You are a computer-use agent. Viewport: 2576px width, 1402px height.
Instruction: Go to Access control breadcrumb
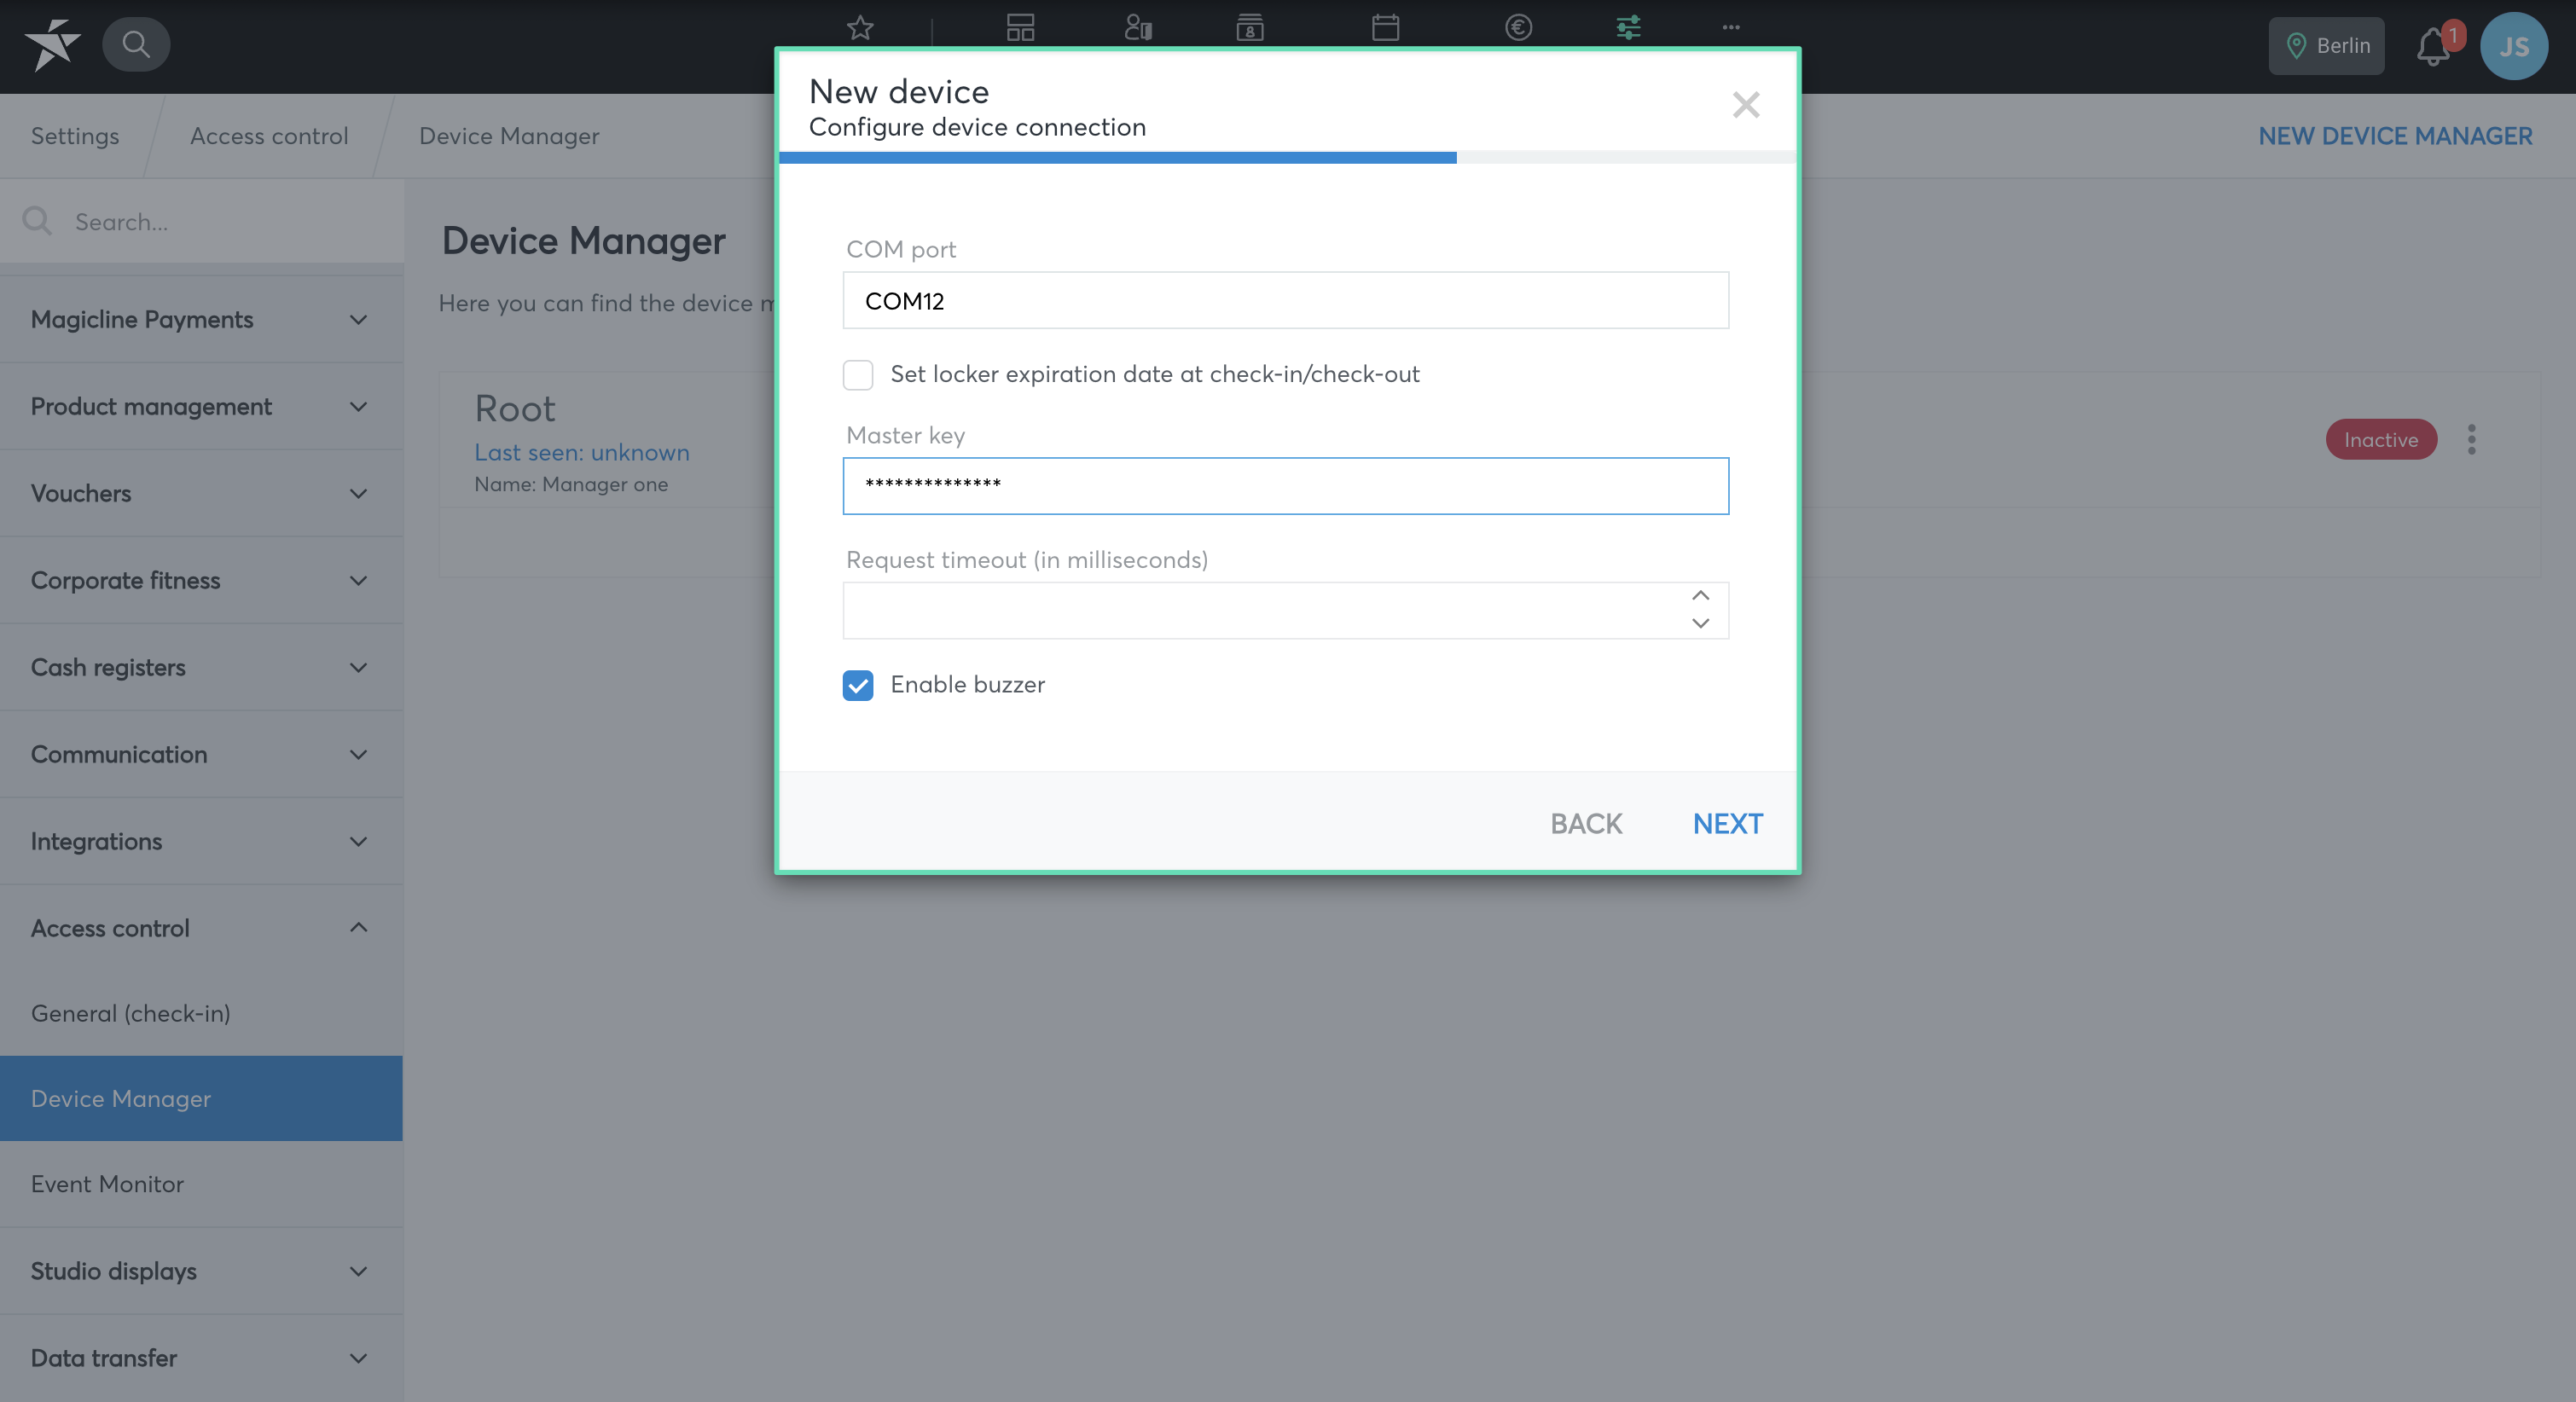tap(269, 136)
